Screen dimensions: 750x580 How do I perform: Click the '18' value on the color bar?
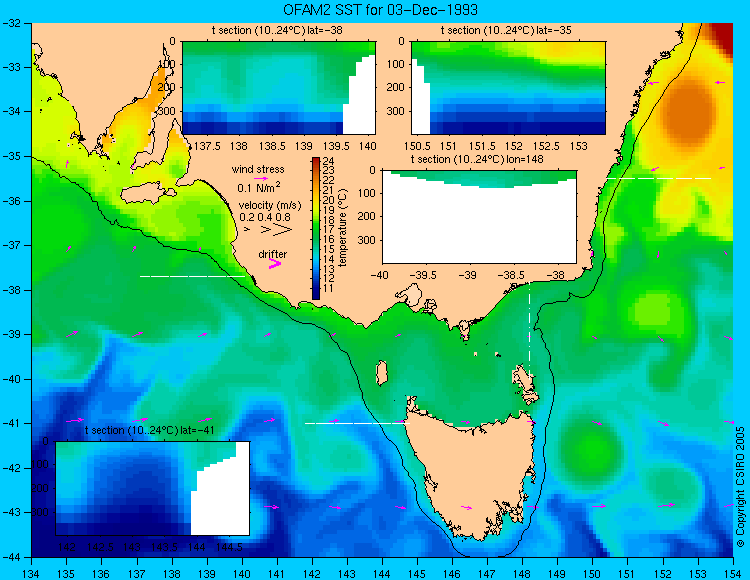328,220
